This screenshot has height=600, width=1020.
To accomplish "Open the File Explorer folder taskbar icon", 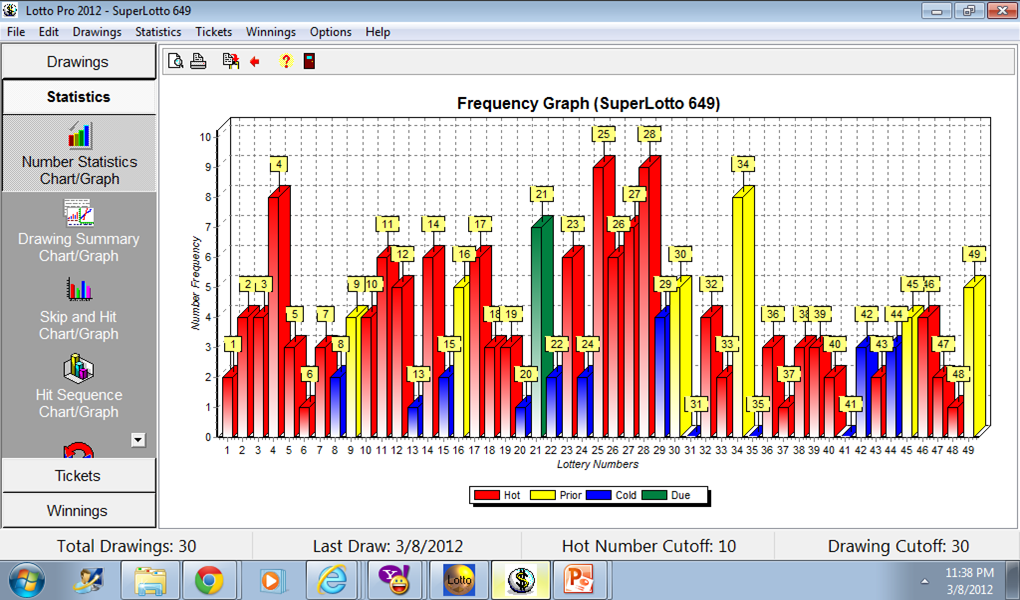I will tap(149, 580).
